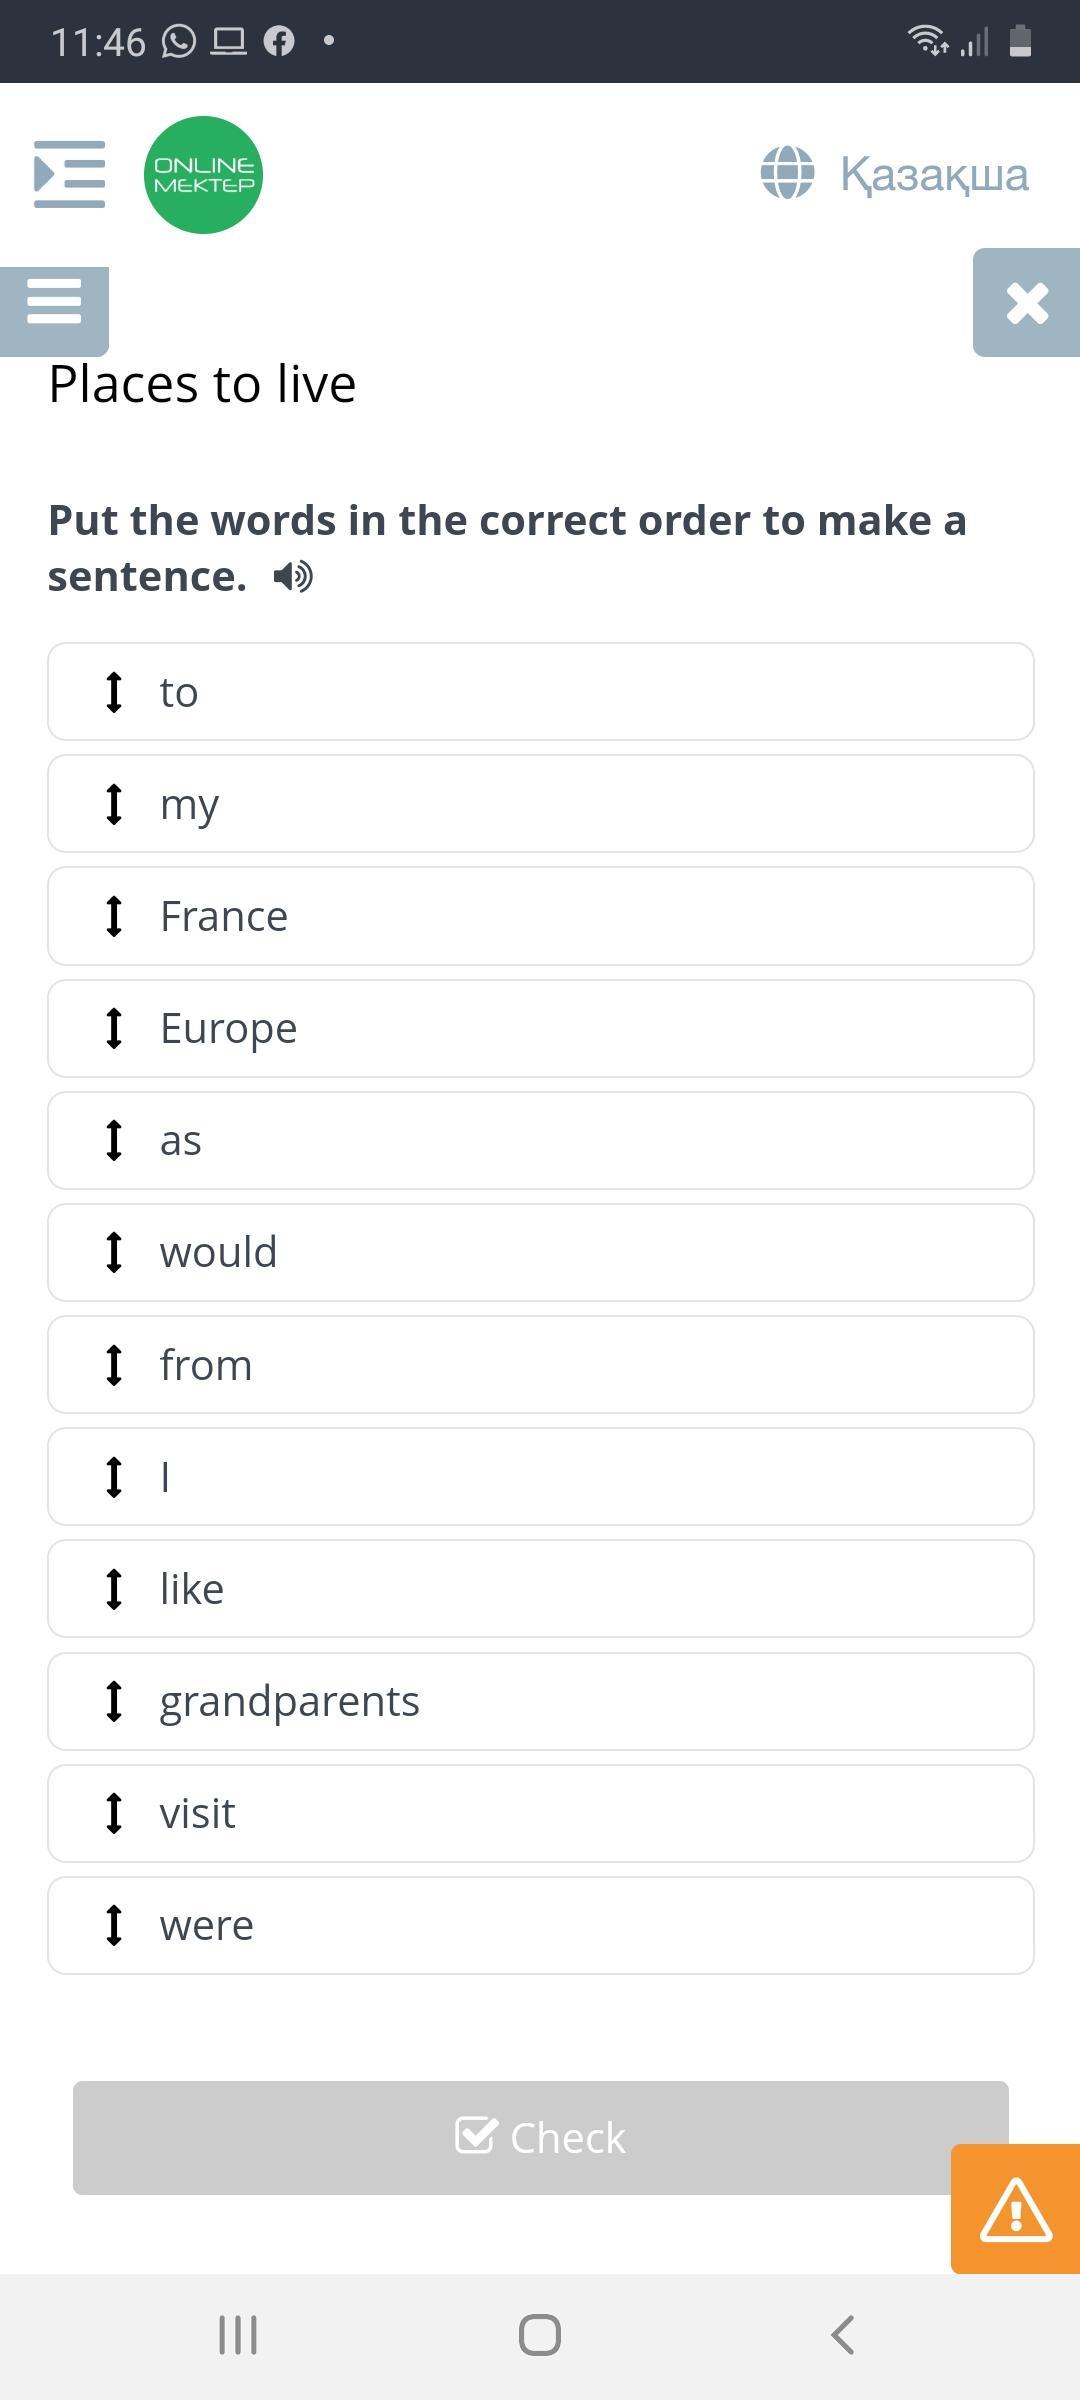This screenshot has width=1080, height=2400.
Task: Select the 'France' word tile
Action: pyautogui.click(x=540, y=916)
